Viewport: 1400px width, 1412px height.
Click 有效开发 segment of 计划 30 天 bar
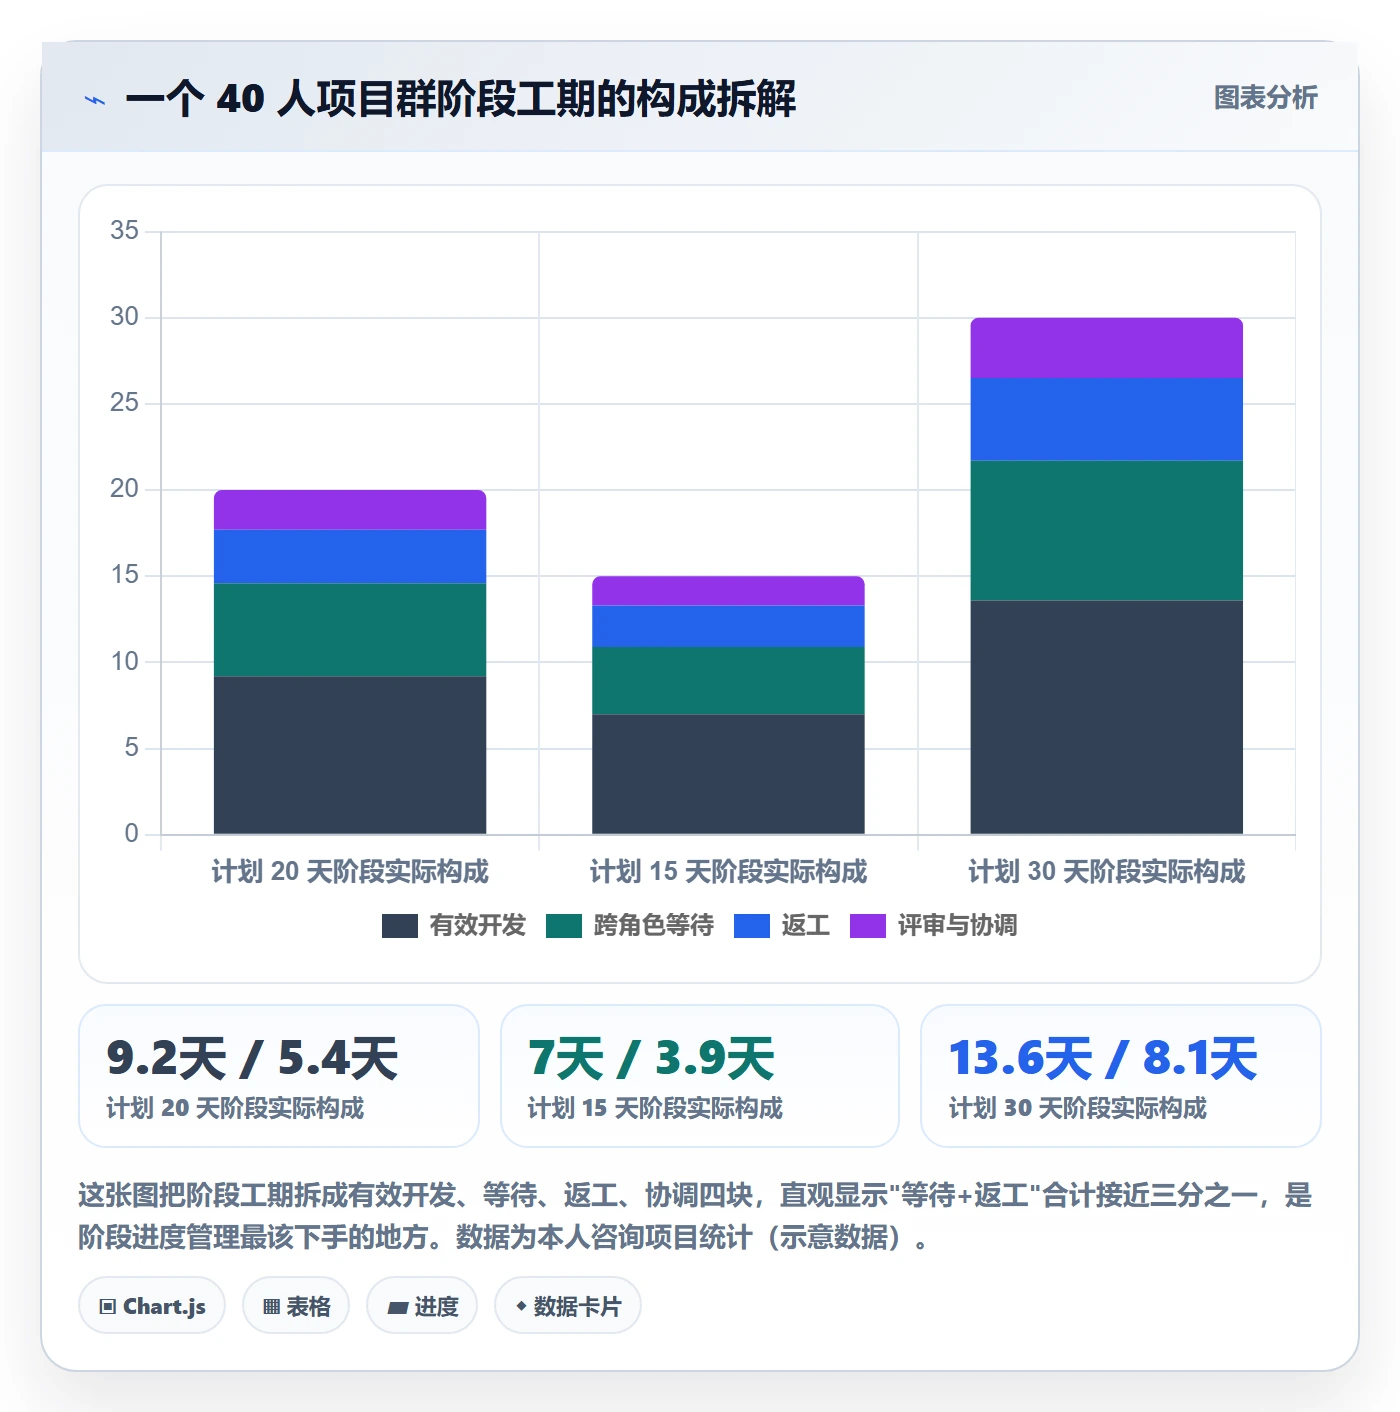(x=1107, y=717)
